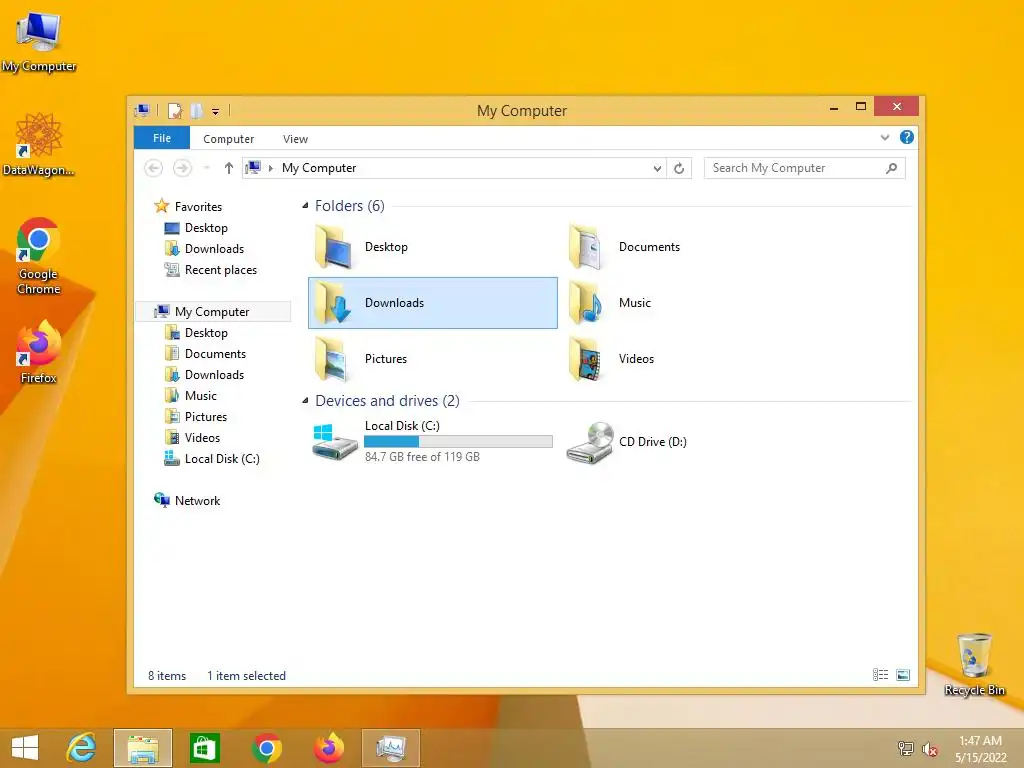Image resolution: width=1024 pixels, height=768 pixels.
Task: Open Windows Store from taskbar
Action: tap(204, 748)
